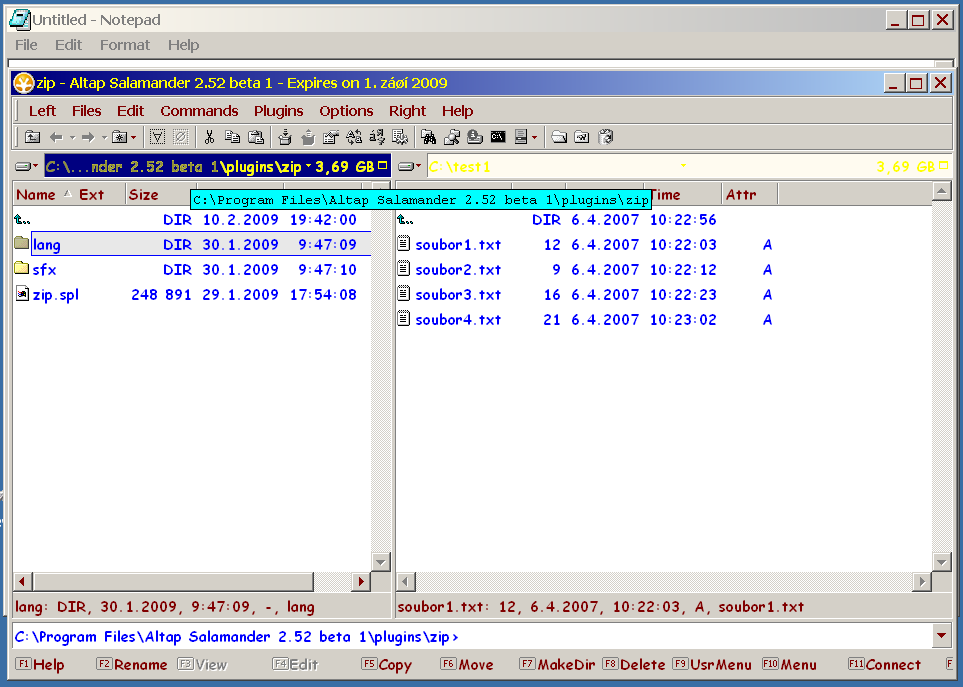Click the F5 Copy button

coord(387,664)
